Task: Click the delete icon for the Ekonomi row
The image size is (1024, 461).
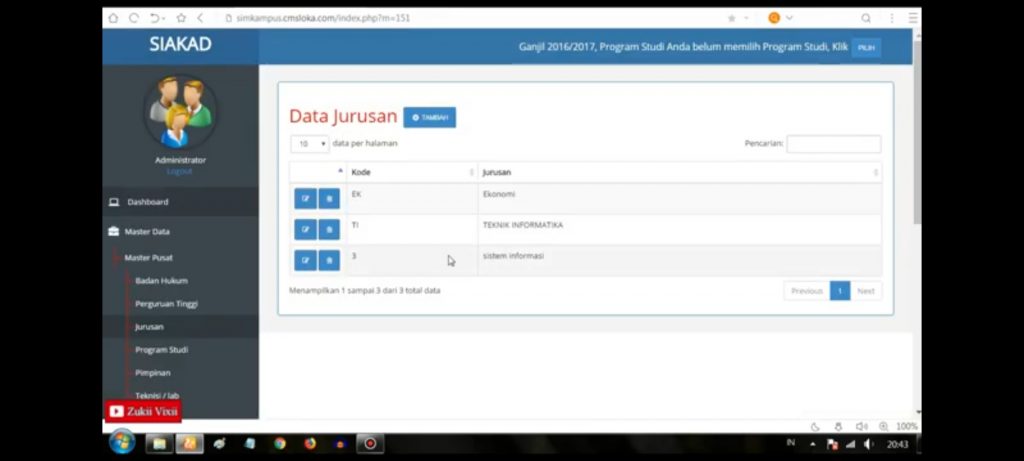Action: pyautogui.click(x=329, y=199)
